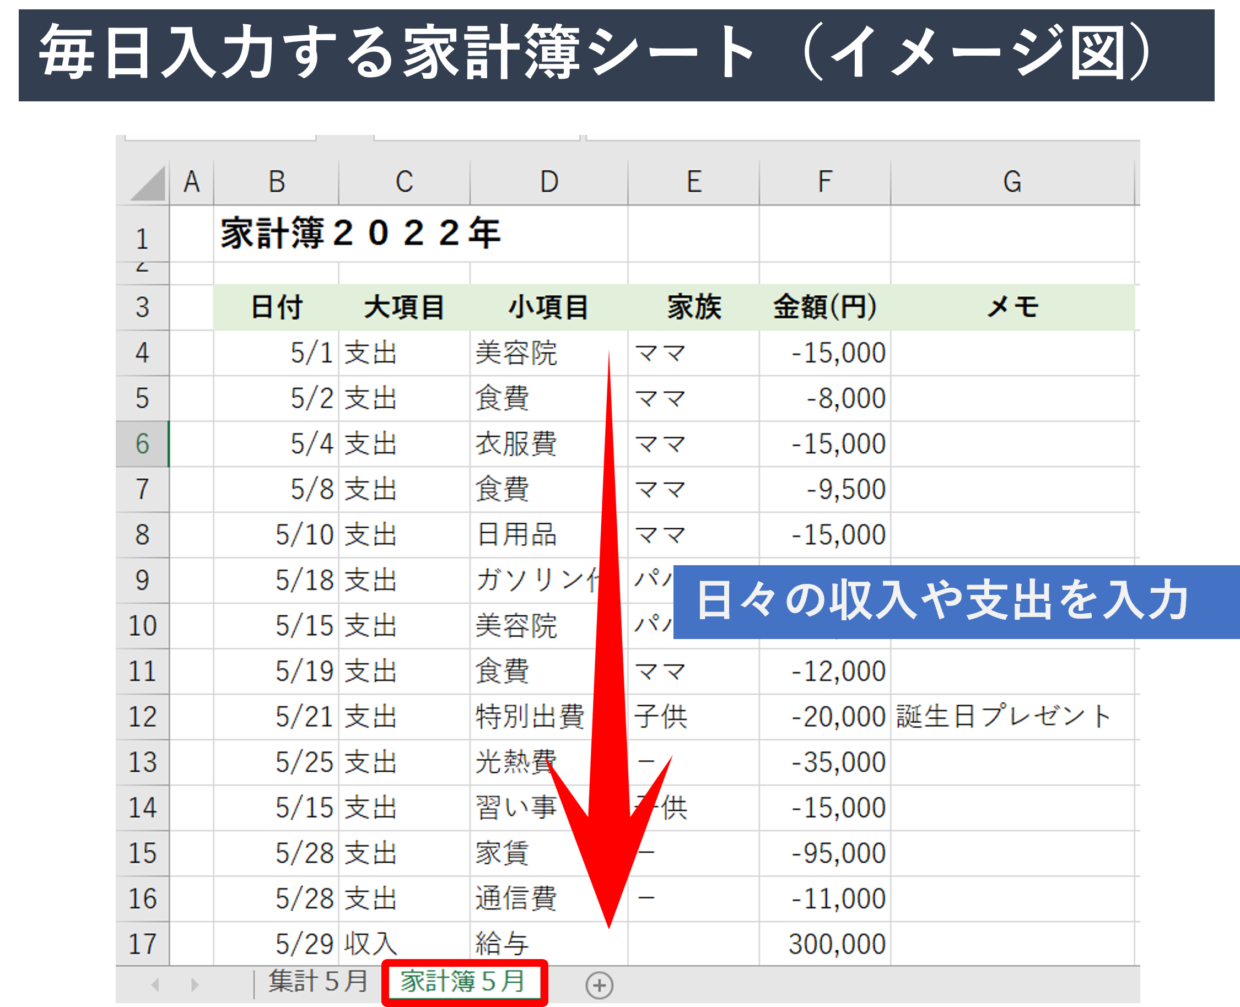This screenshot has height=1007, width=1240.
Task: Select column F header
Action: [x=824, y=182]
